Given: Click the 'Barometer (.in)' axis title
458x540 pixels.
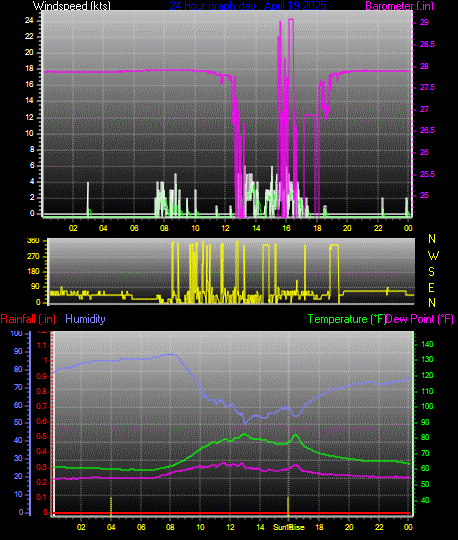Looking at the screenshot, I should click(399, 6).
